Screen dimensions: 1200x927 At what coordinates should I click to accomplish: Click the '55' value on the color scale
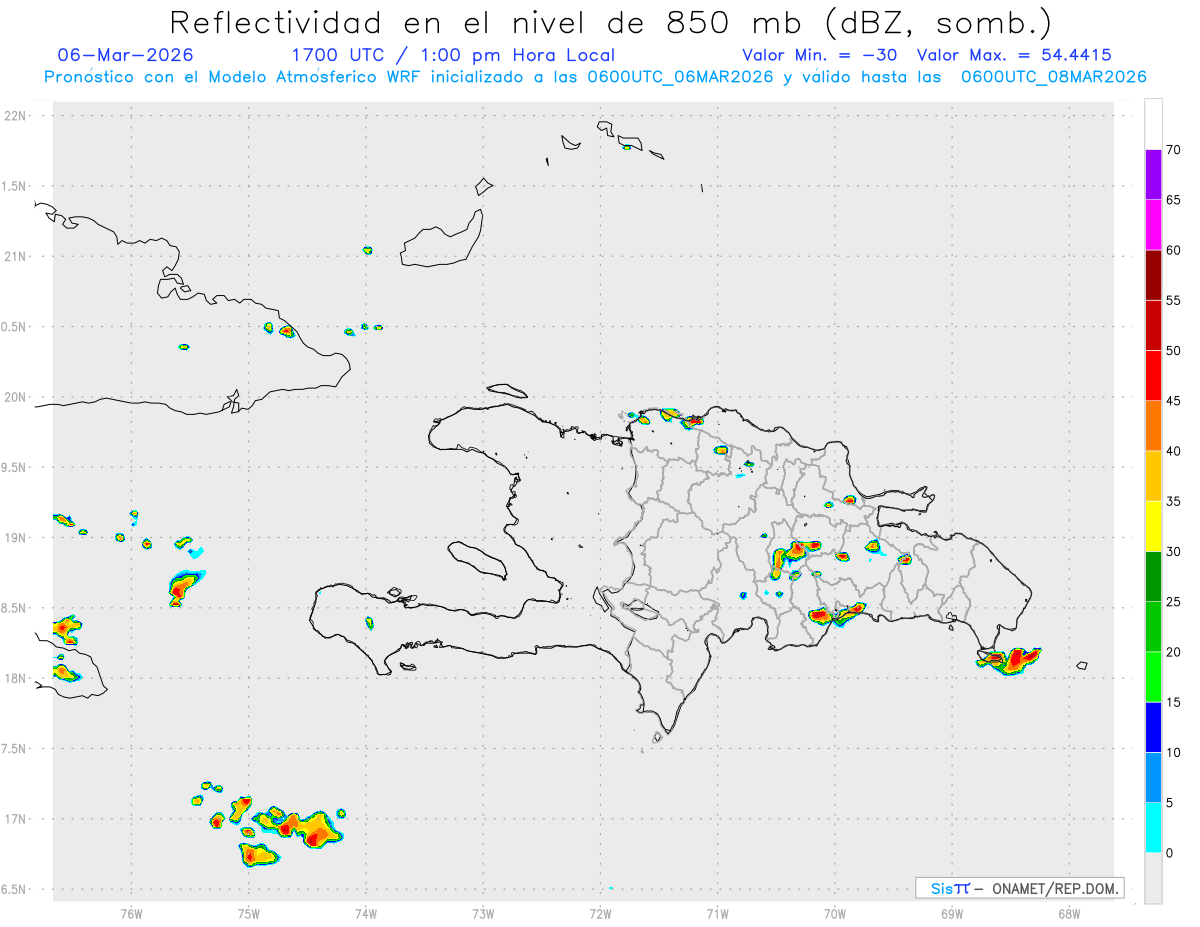pyautogui.click(x=1173, y=301)
